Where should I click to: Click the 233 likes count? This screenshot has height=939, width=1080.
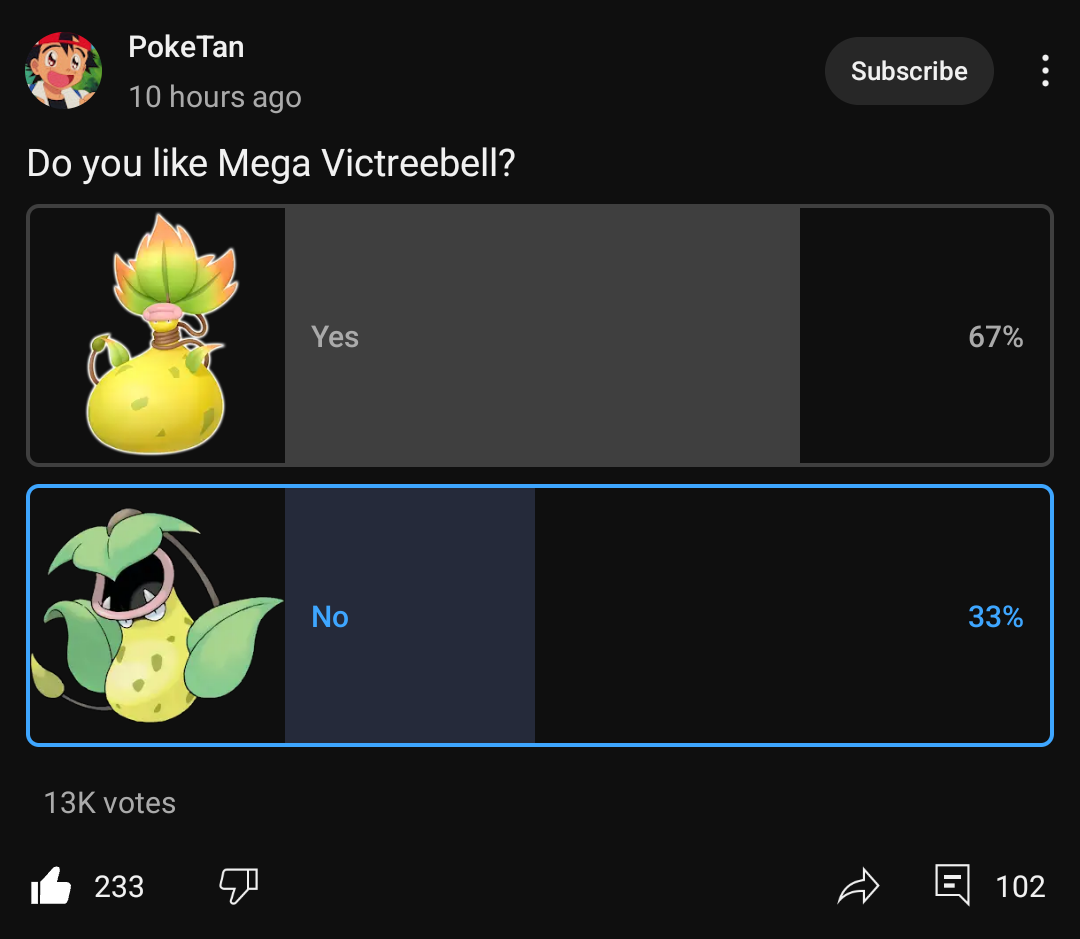coord(119,887)
